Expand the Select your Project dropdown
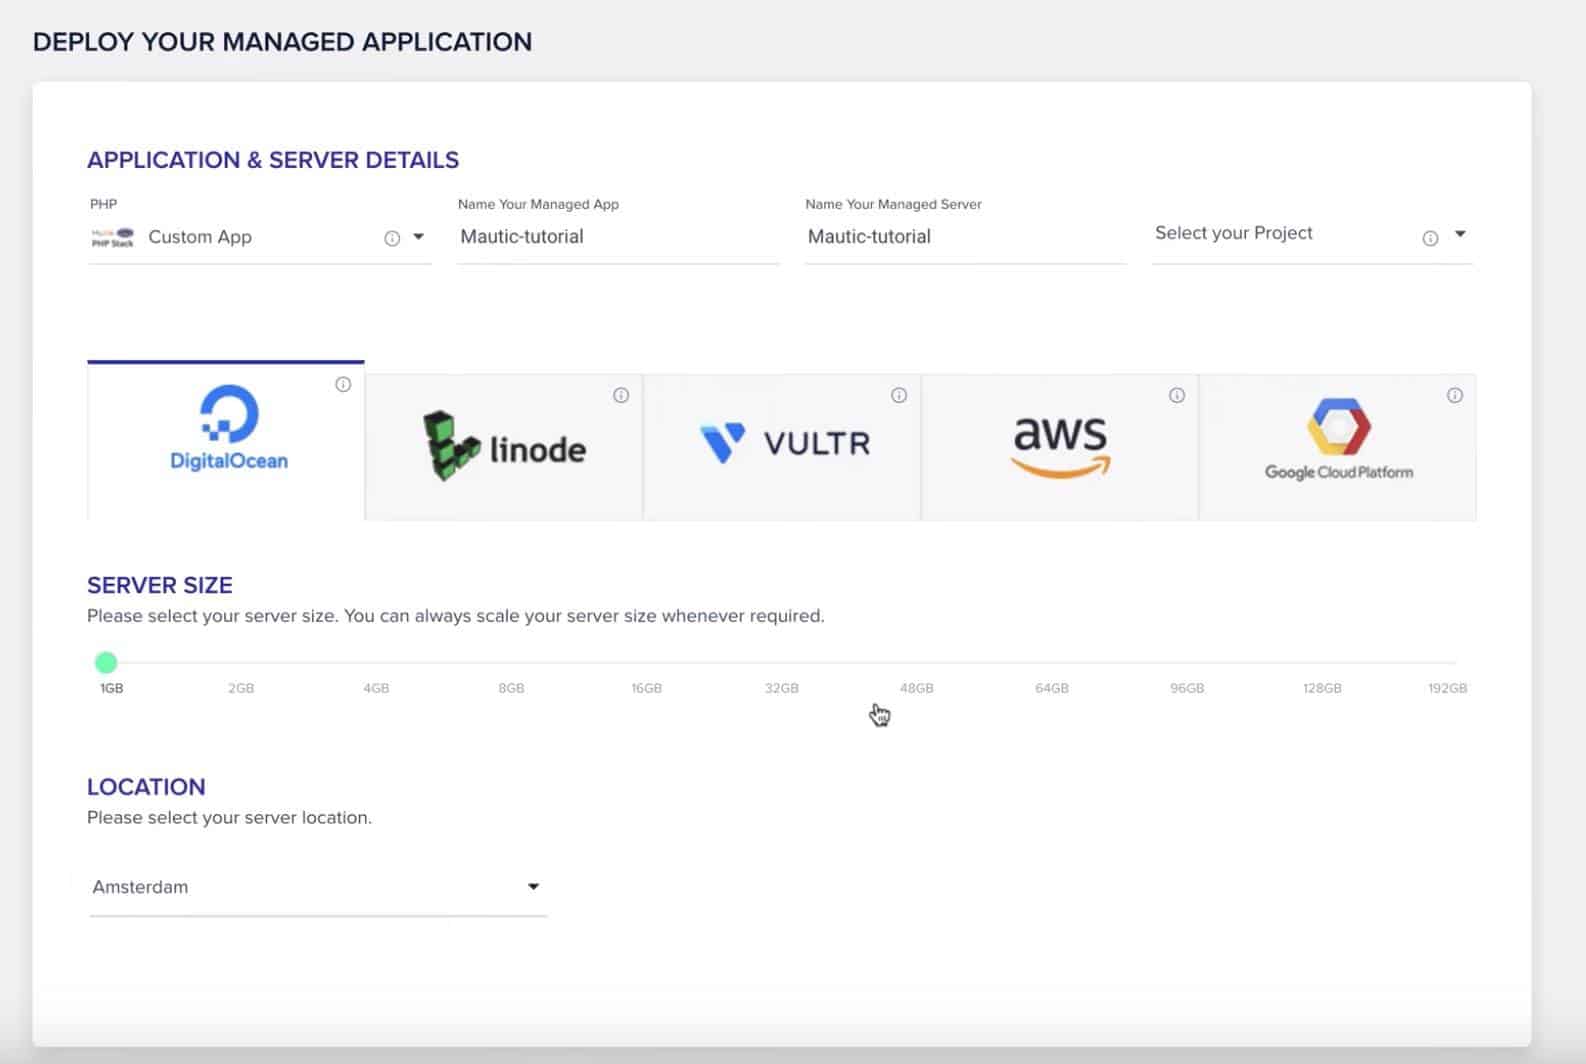 point(1312,237)
